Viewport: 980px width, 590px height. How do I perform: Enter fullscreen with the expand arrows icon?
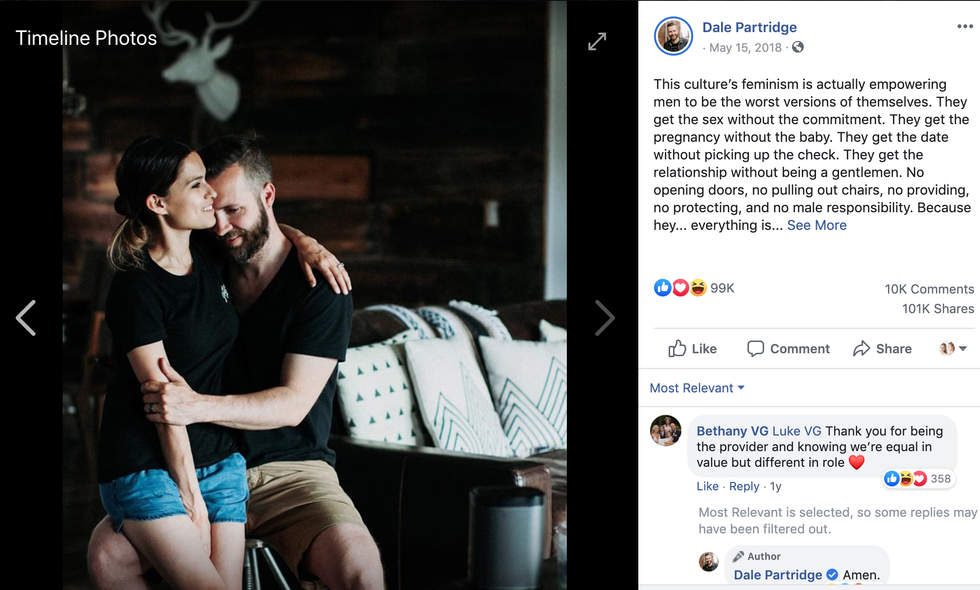(597, 41)
